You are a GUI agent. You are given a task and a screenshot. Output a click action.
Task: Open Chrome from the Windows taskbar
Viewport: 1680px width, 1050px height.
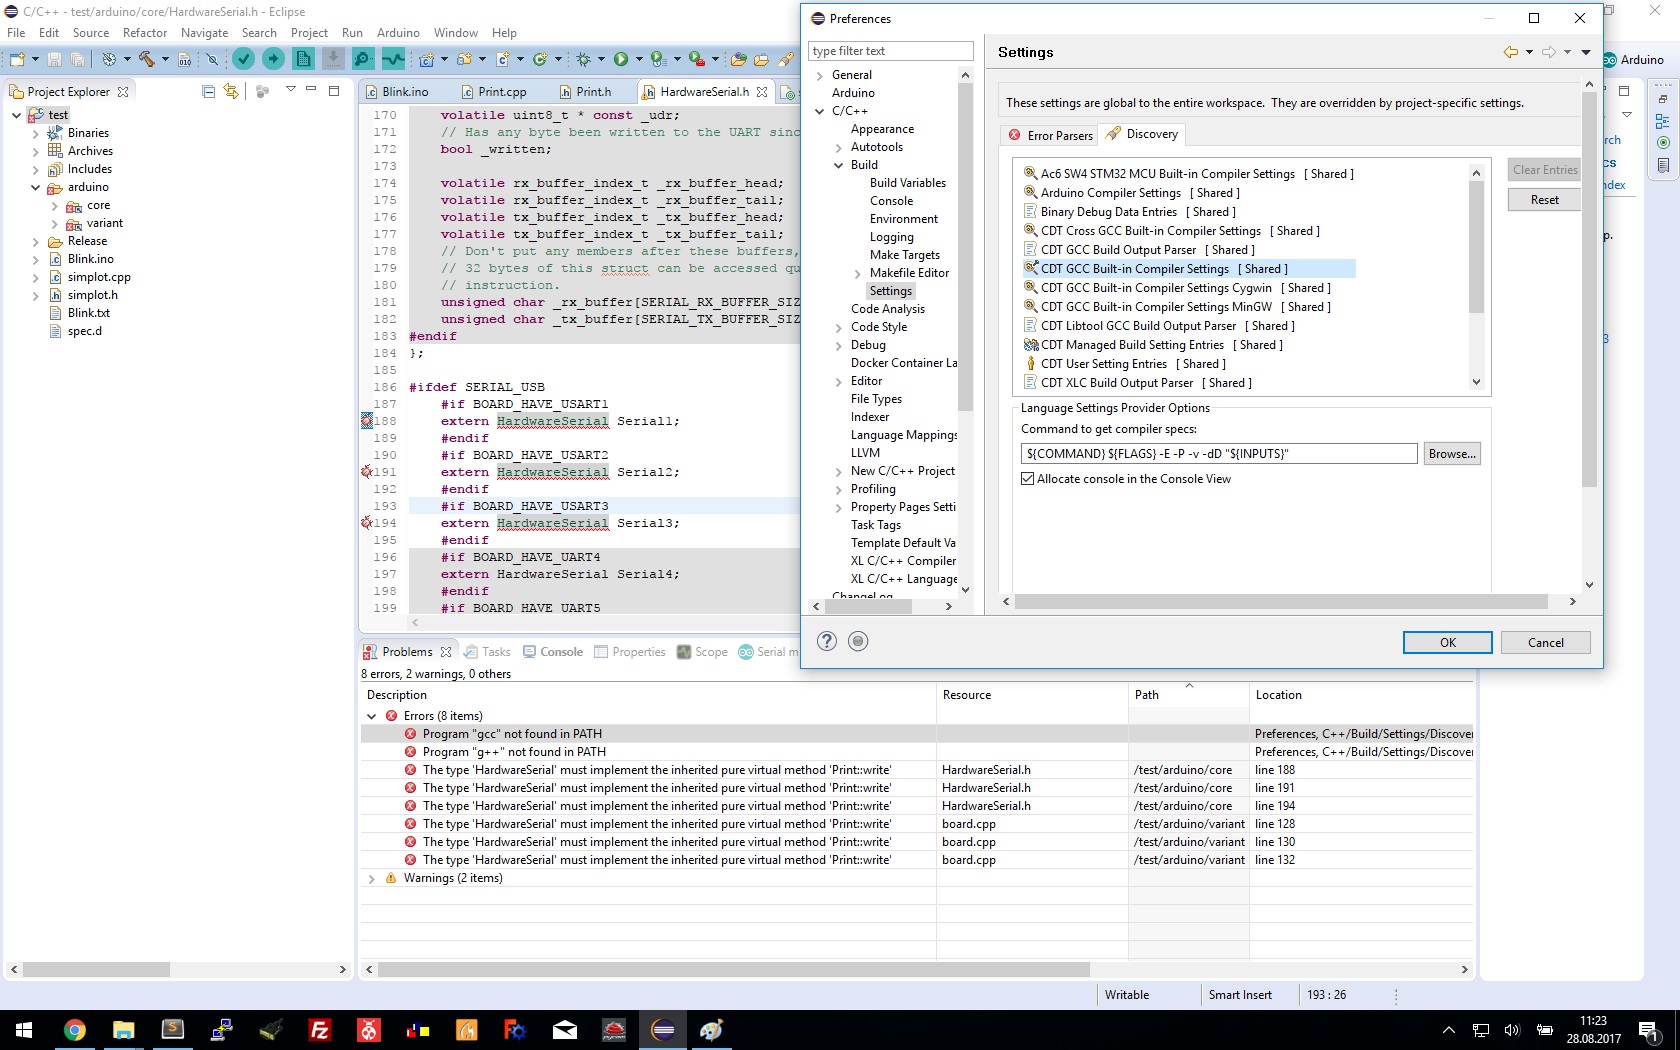(x=74, y=1030)
